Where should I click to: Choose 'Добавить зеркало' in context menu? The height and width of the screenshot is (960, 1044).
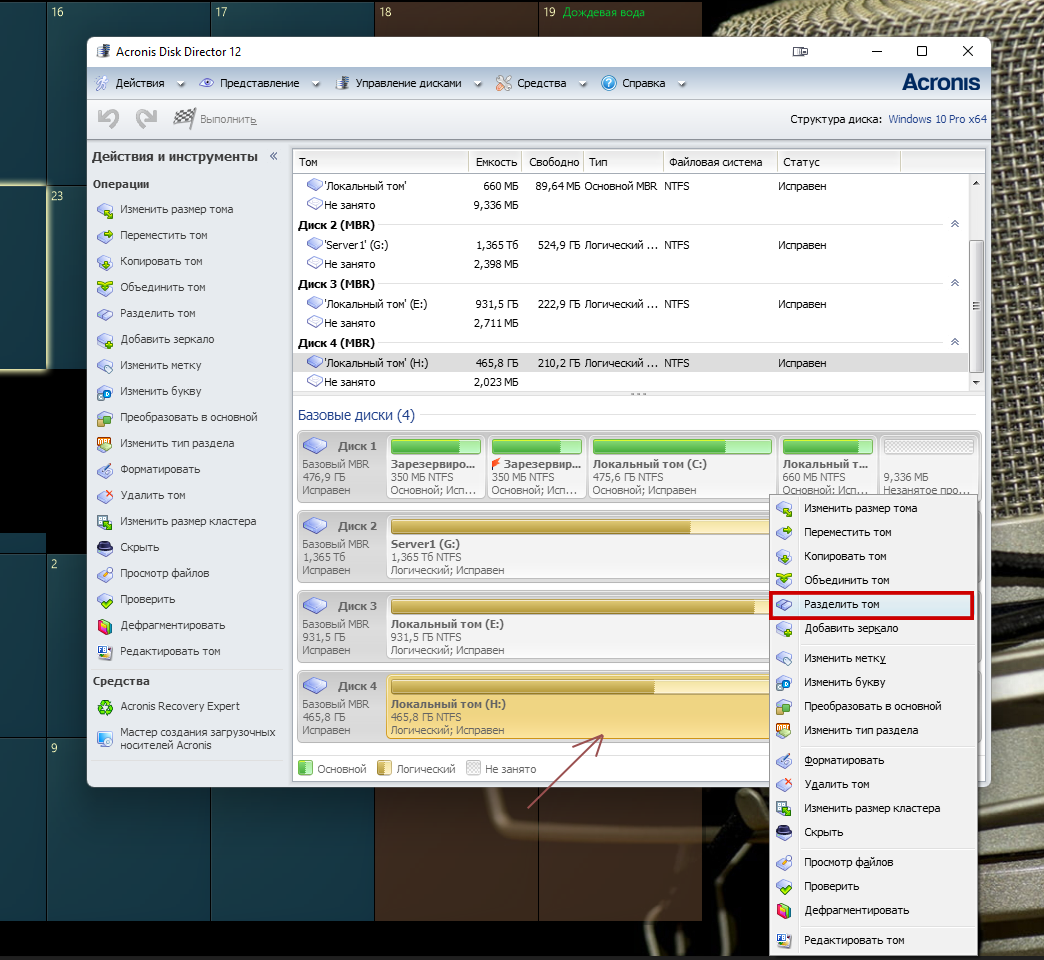pyautogui.click(x=872, y=628)
